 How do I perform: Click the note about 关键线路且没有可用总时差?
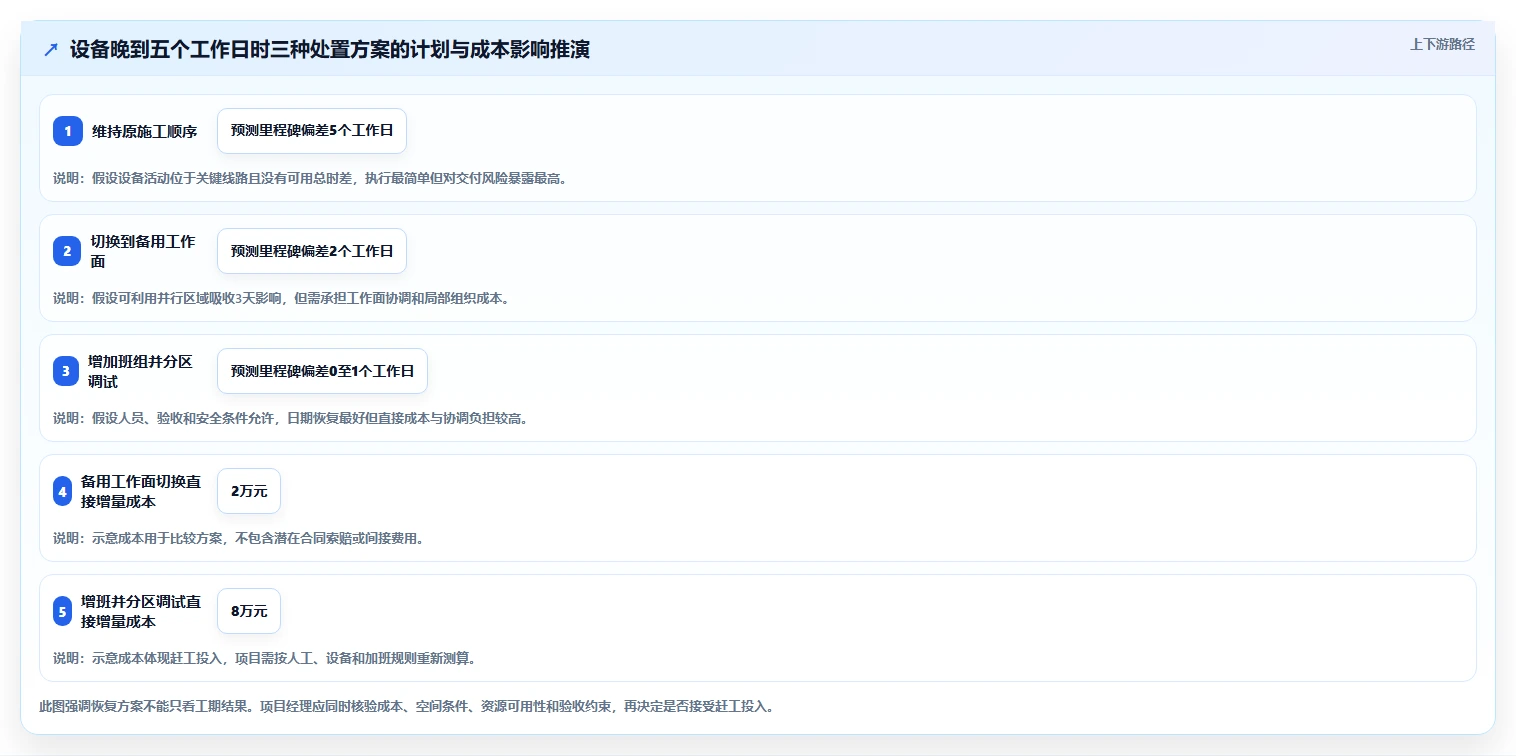[310, 178]
